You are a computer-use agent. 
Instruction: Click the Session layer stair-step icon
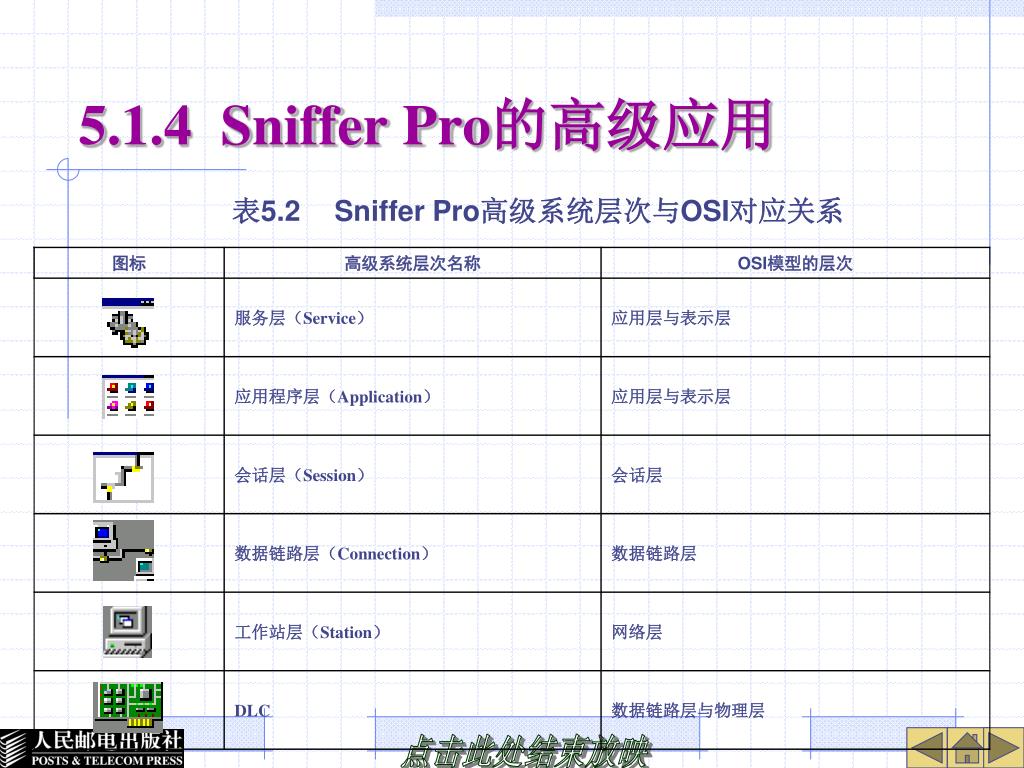coord(123,477)
